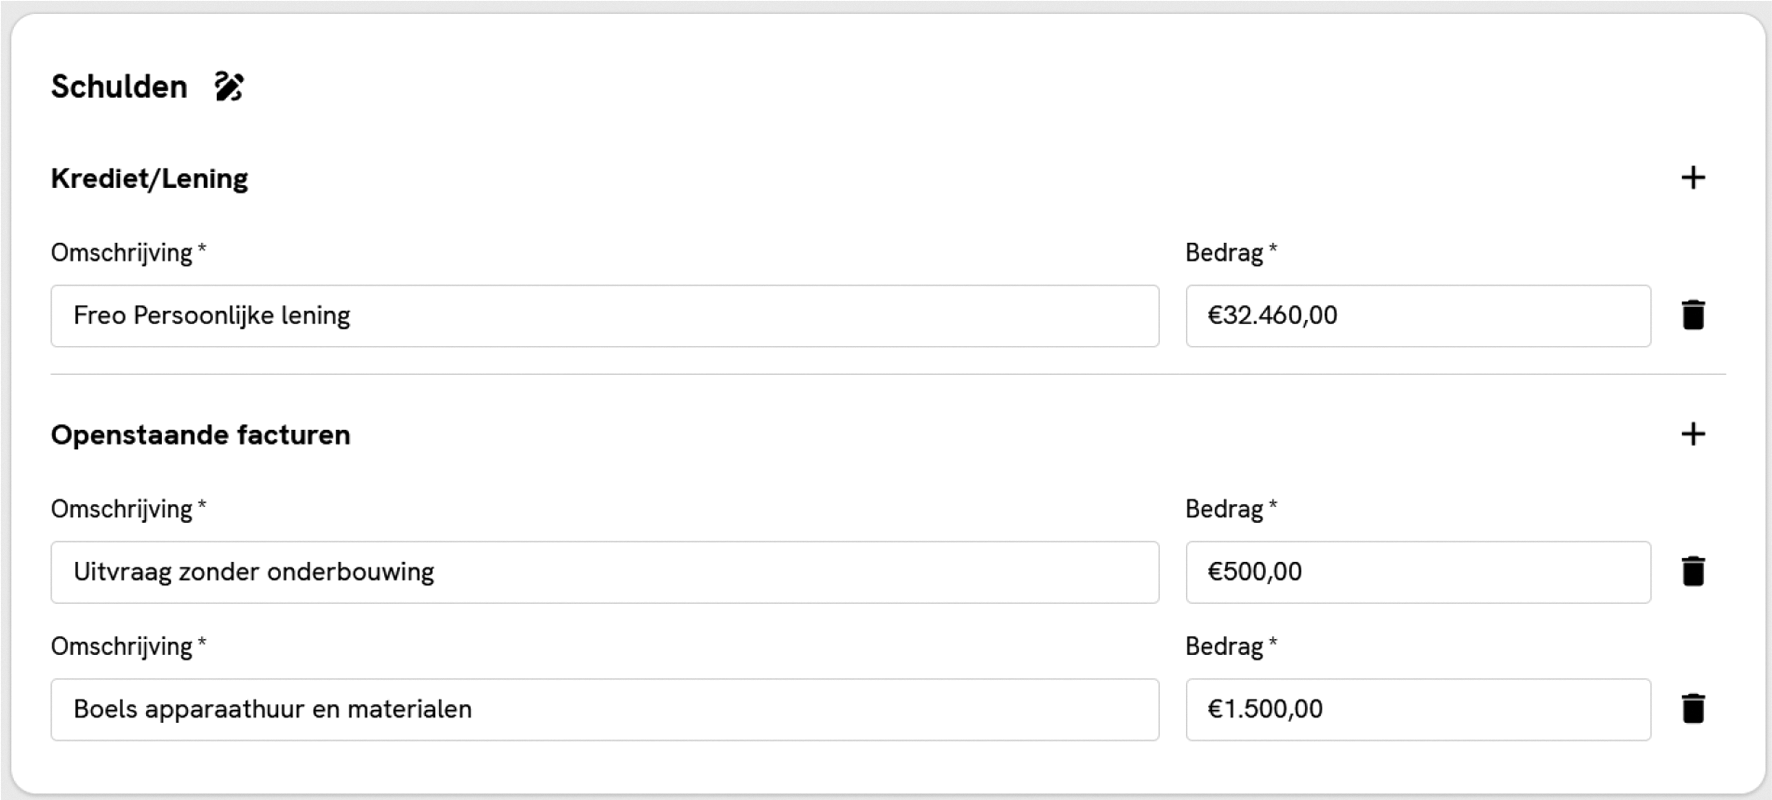Delete the Boels apparaathuur en materialen row
The image size is (1772, 800).
(x=1692, y=708)
